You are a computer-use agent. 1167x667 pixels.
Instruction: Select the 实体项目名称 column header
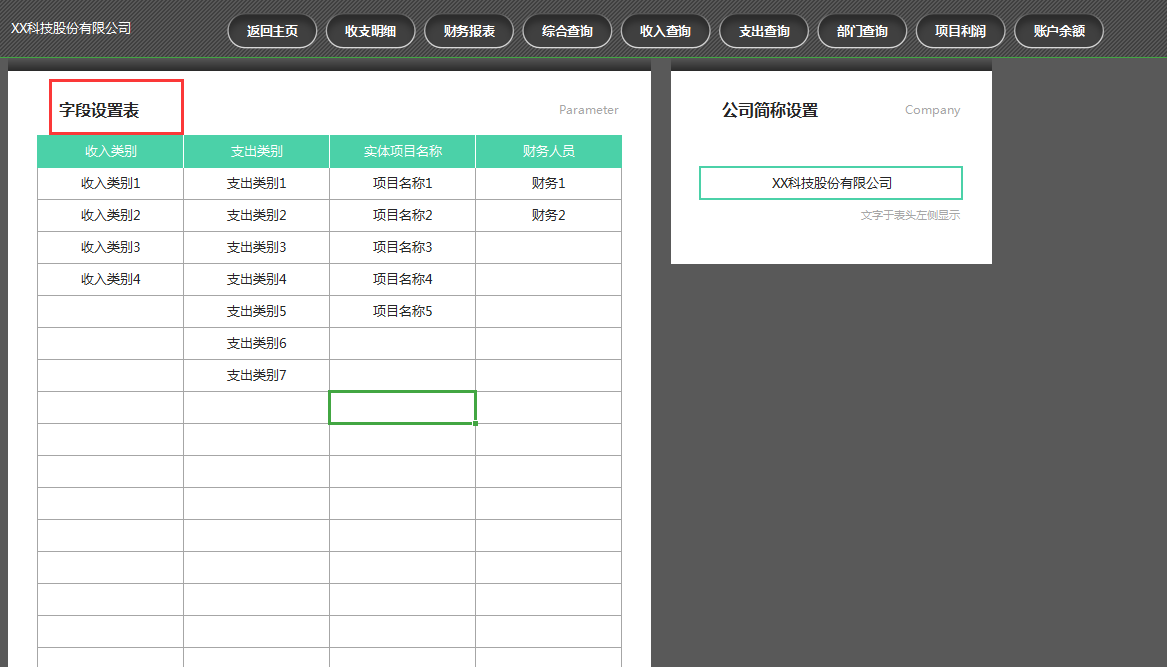pyautogui.click(x=402, y=151)
